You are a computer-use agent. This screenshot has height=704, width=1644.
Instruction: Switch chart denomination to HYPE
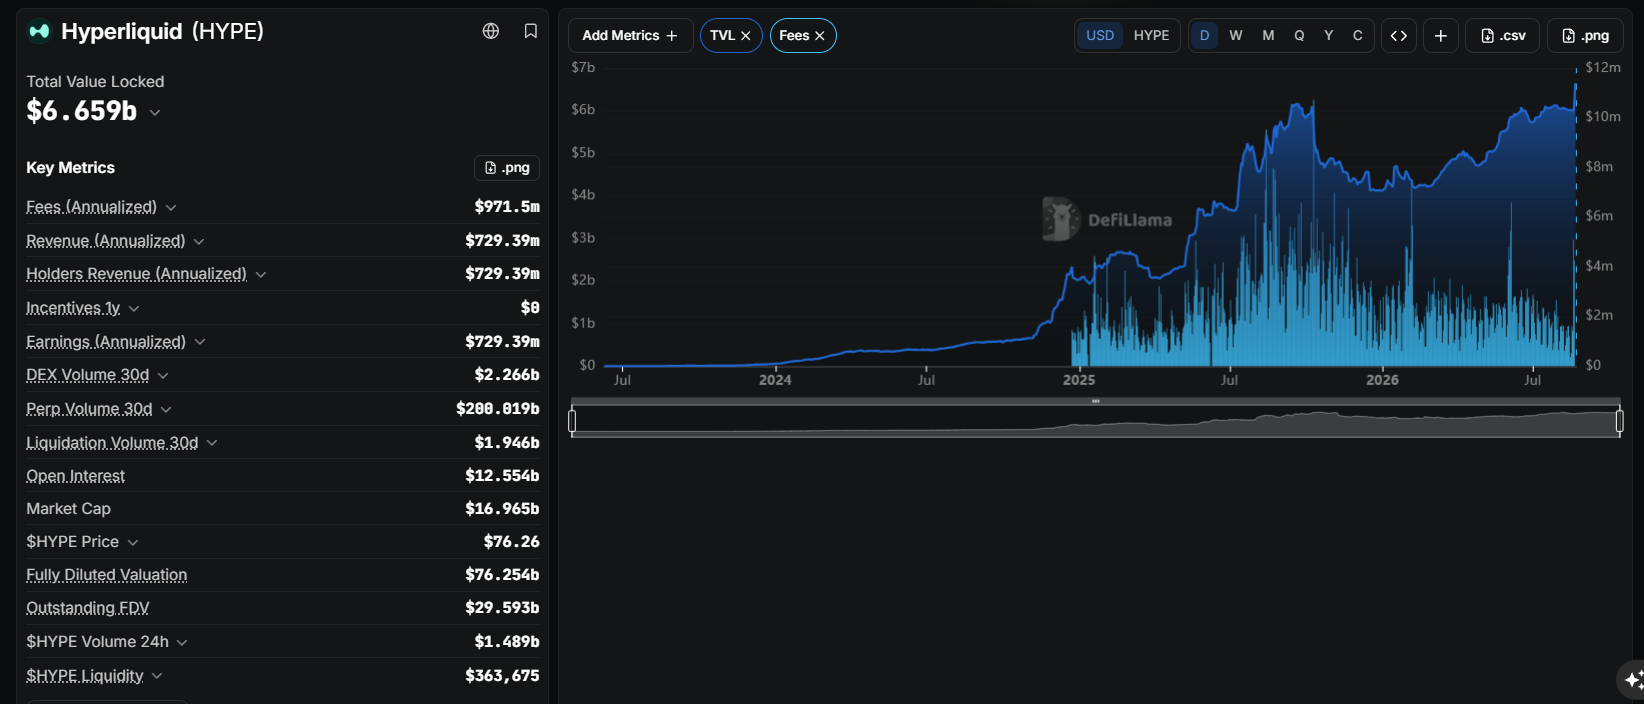(x=1151, y=35)
